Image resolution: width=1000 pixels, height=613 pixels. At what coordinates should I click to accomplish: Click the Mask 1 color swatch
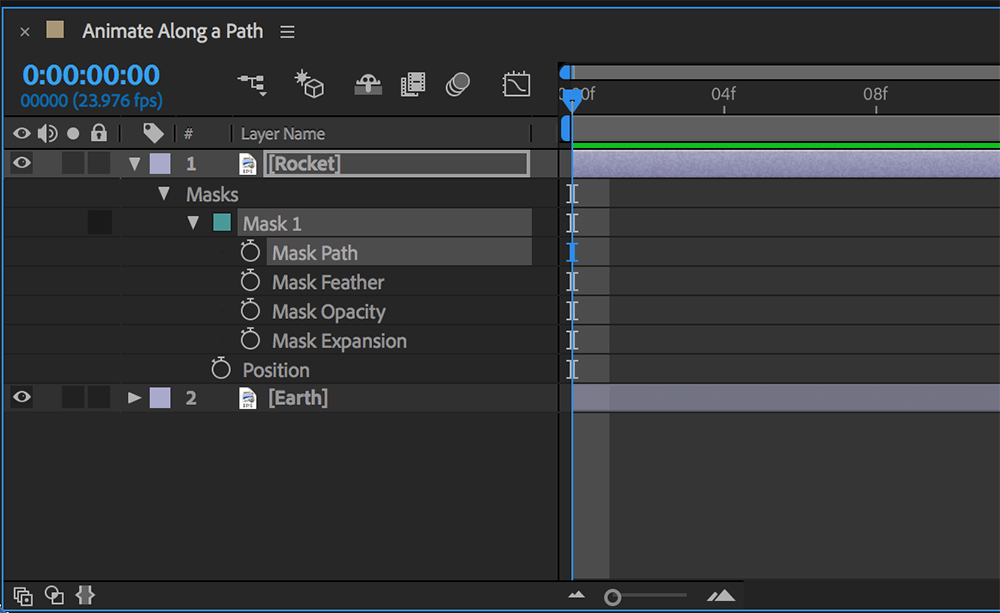click(x=221, y=223)
